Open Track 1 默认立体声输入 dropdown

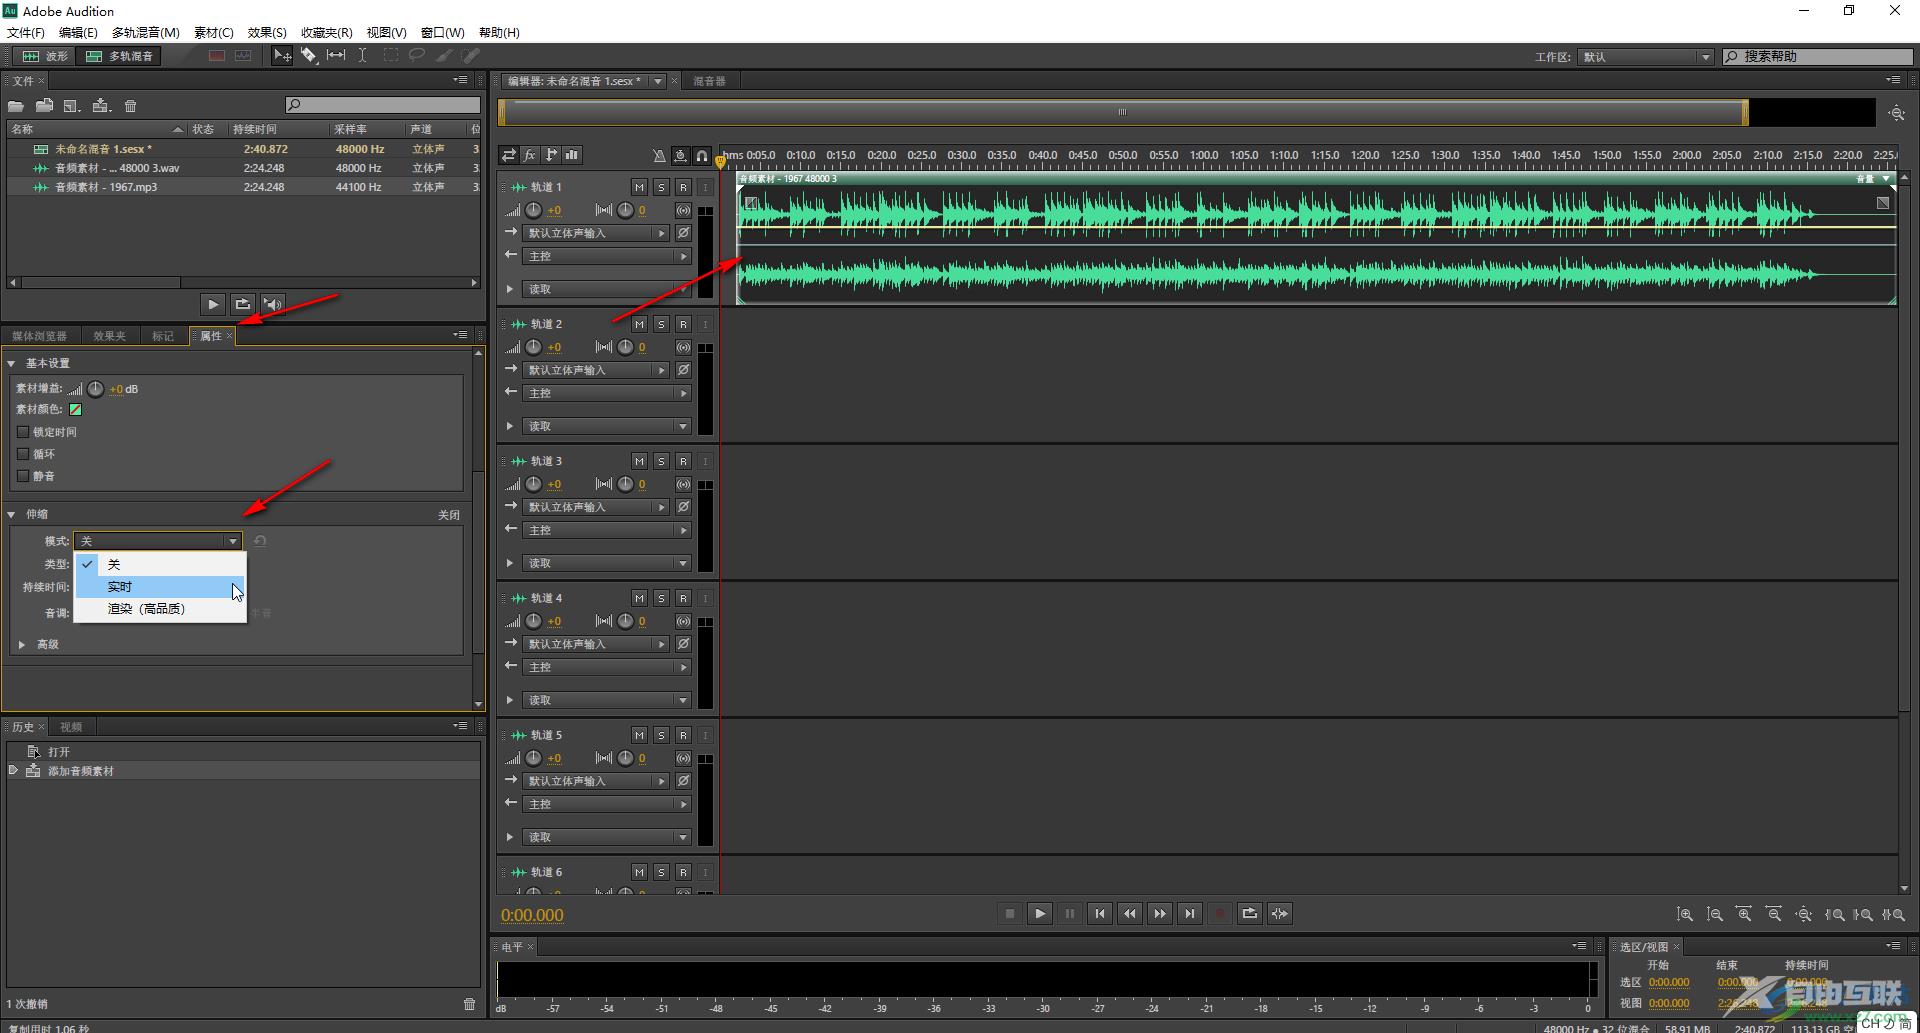click(x=598, y=233)
